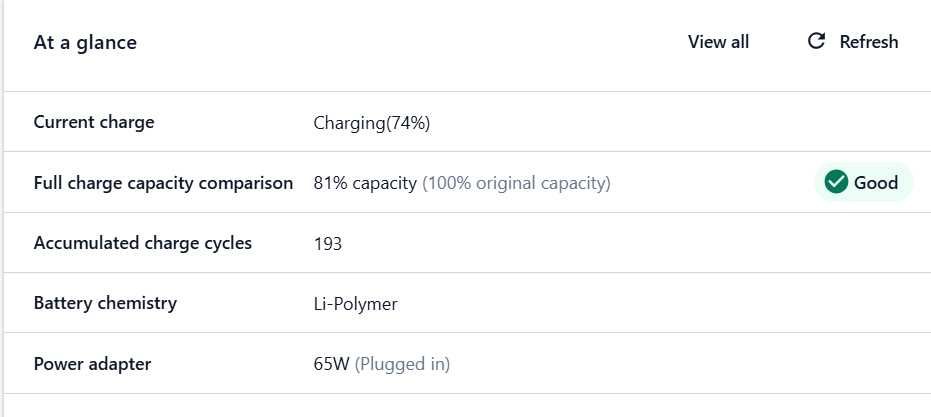Select the Current charge row label
This screenshot has height=417, width=931.
click(94, 122)
